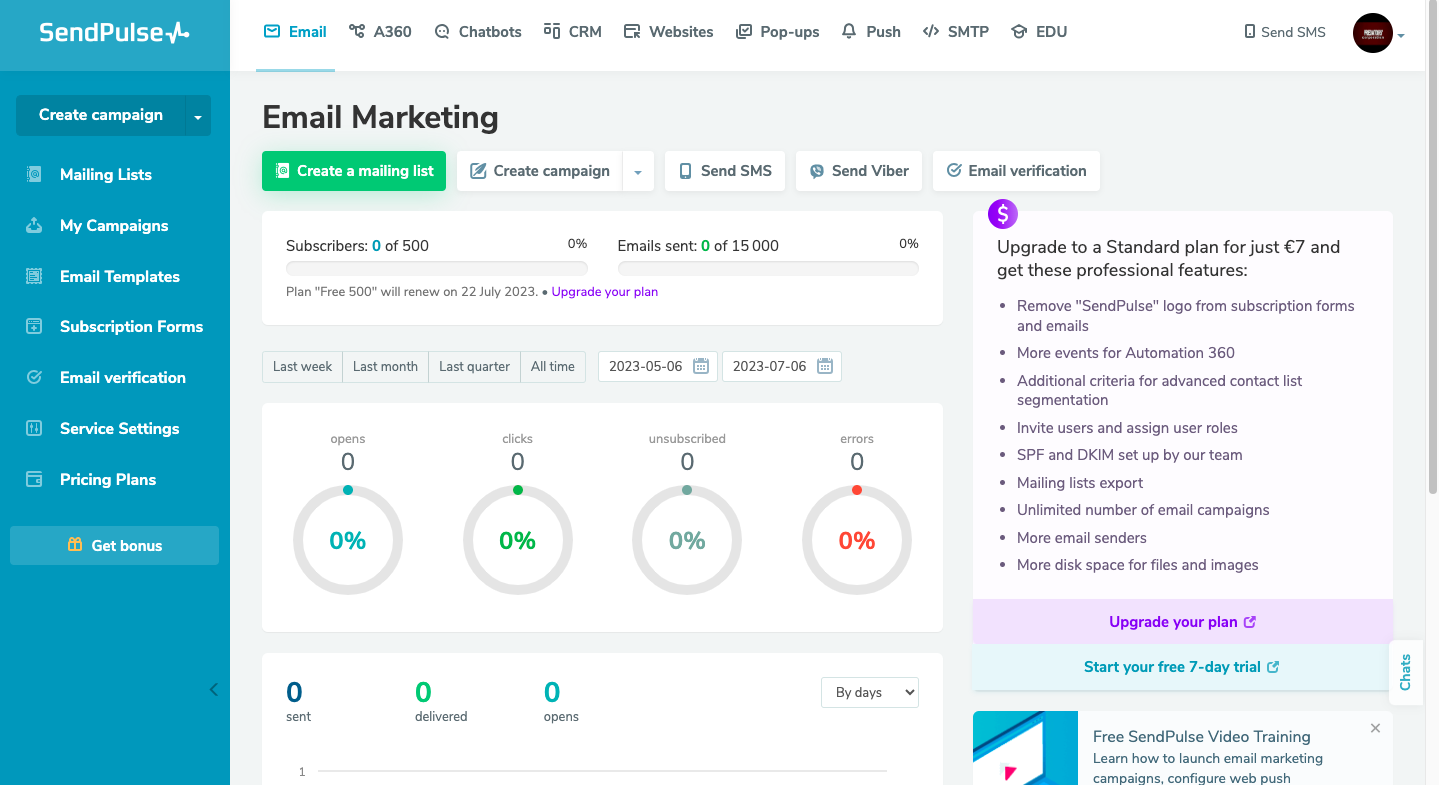Image resolution: width=1439 pixels, height=785 pixels.
Task: Click the video training thumbnail image
Action: [x=1025, y=748]
